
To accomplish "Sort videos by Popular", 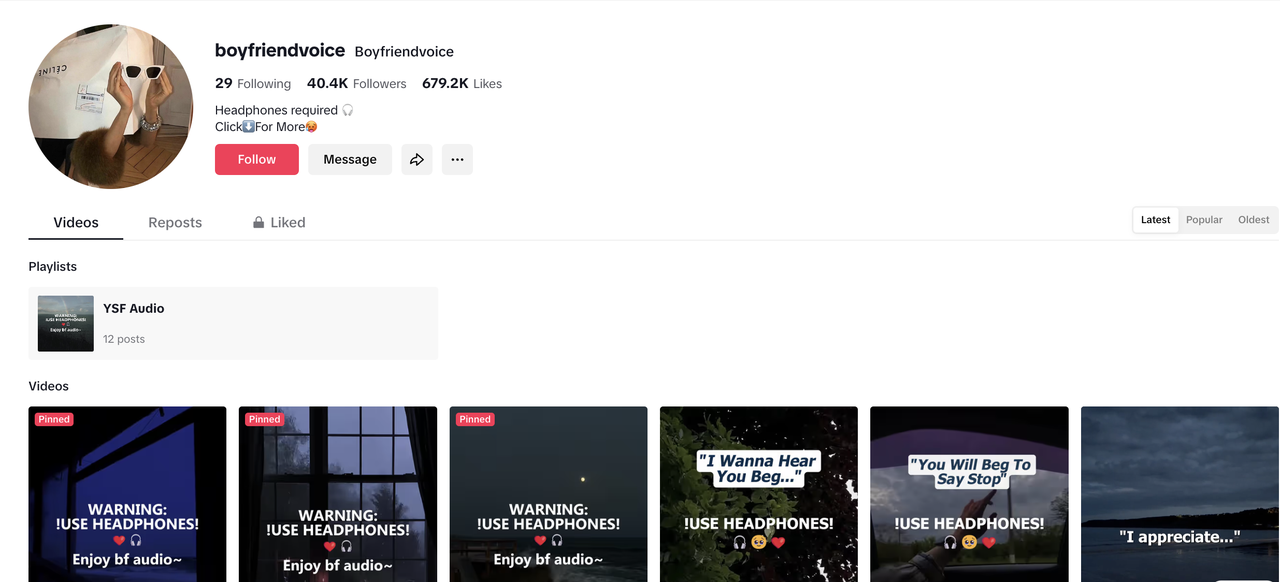I will 1204,220.
